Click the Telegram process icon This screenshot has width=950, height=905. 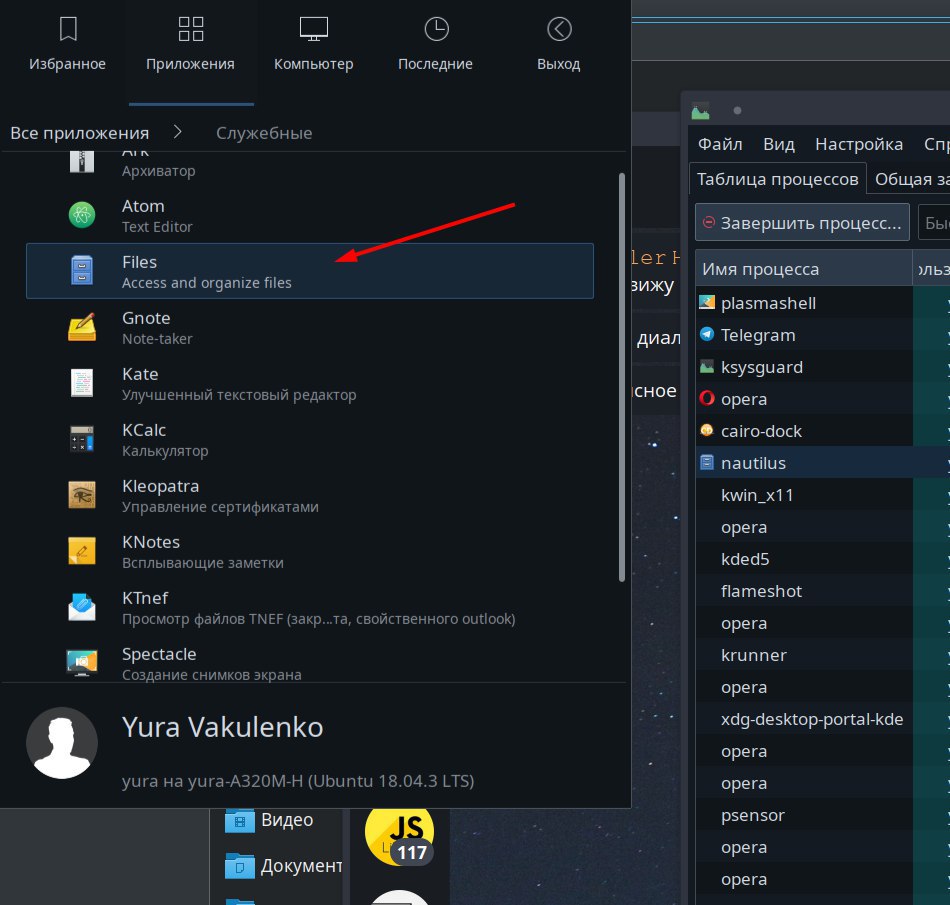(706, 334)
